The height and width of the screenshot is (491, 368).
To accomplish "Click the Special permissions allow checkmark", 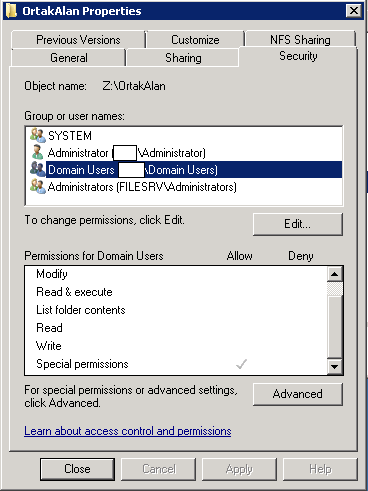I will click(x=241, y=364).
